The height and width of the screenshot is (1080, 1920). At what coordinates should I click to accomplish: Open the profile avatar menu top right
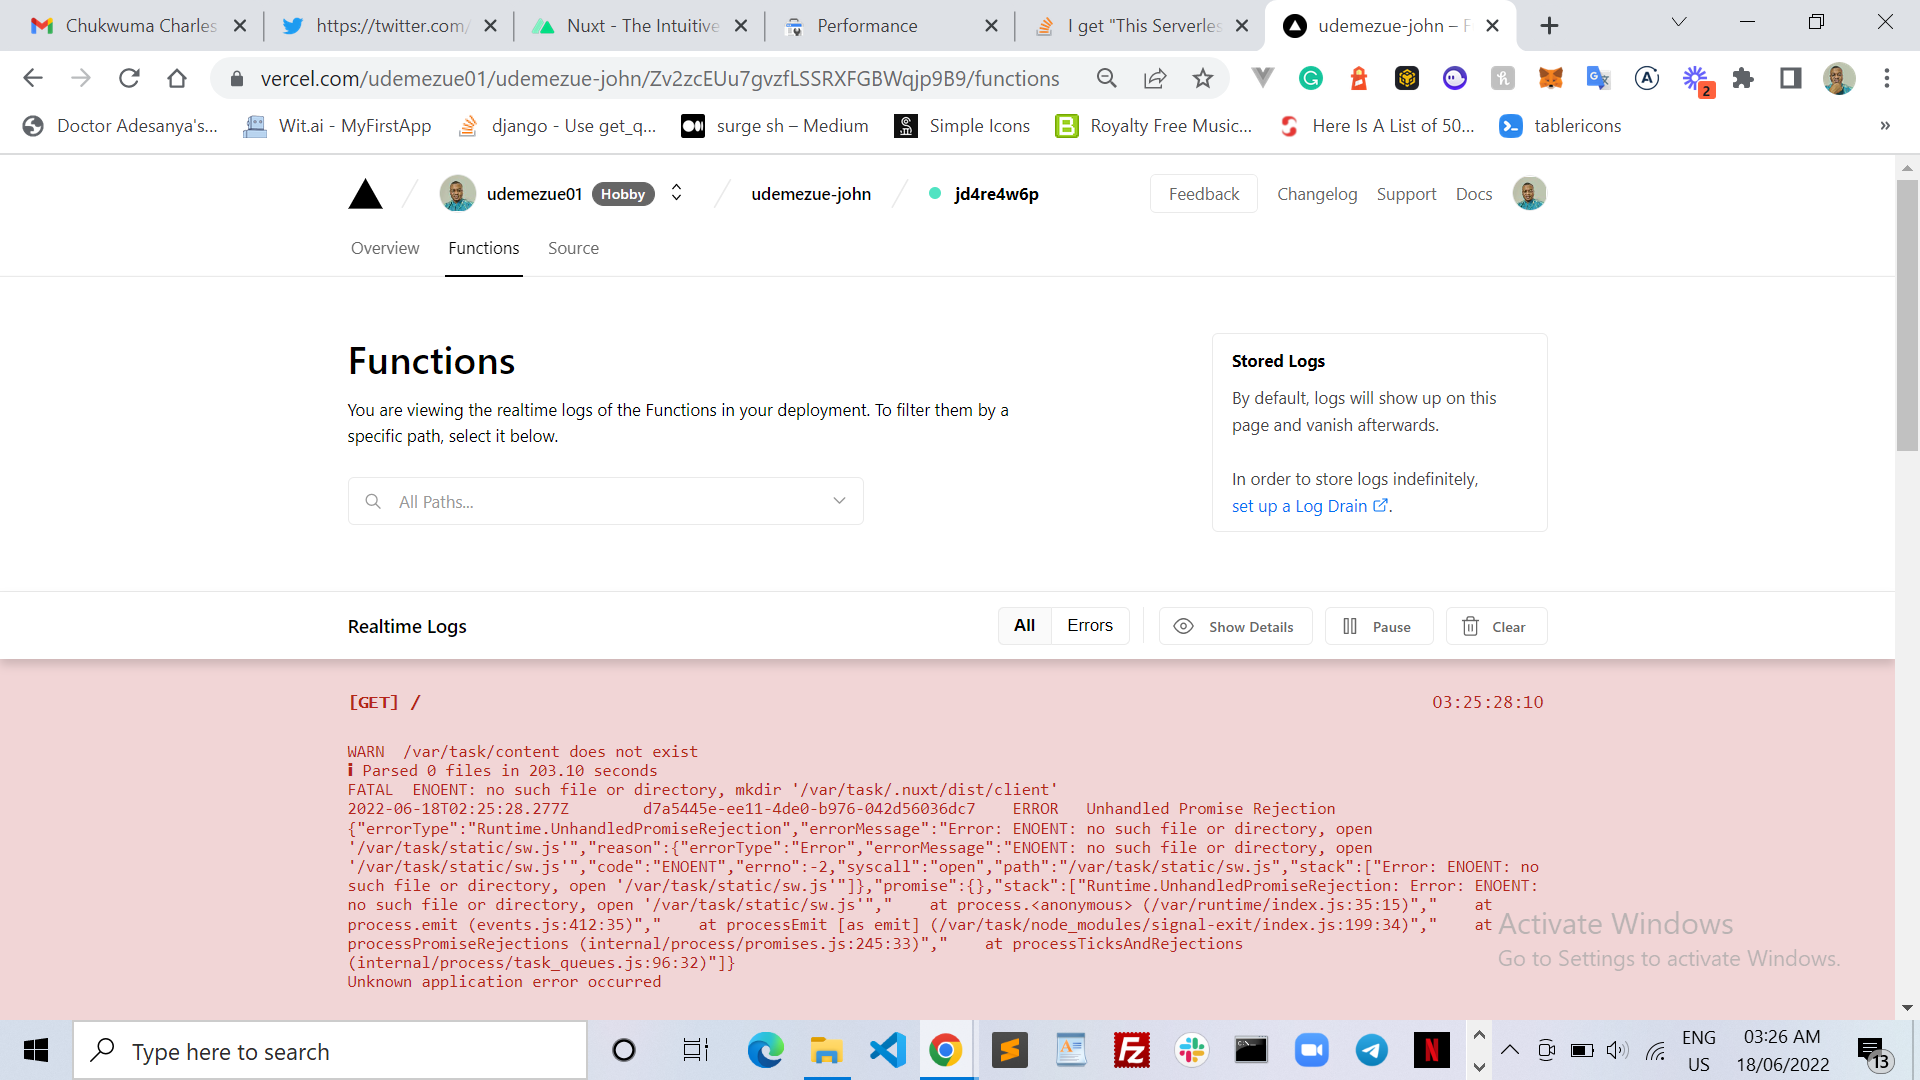tap(1529, 193)
